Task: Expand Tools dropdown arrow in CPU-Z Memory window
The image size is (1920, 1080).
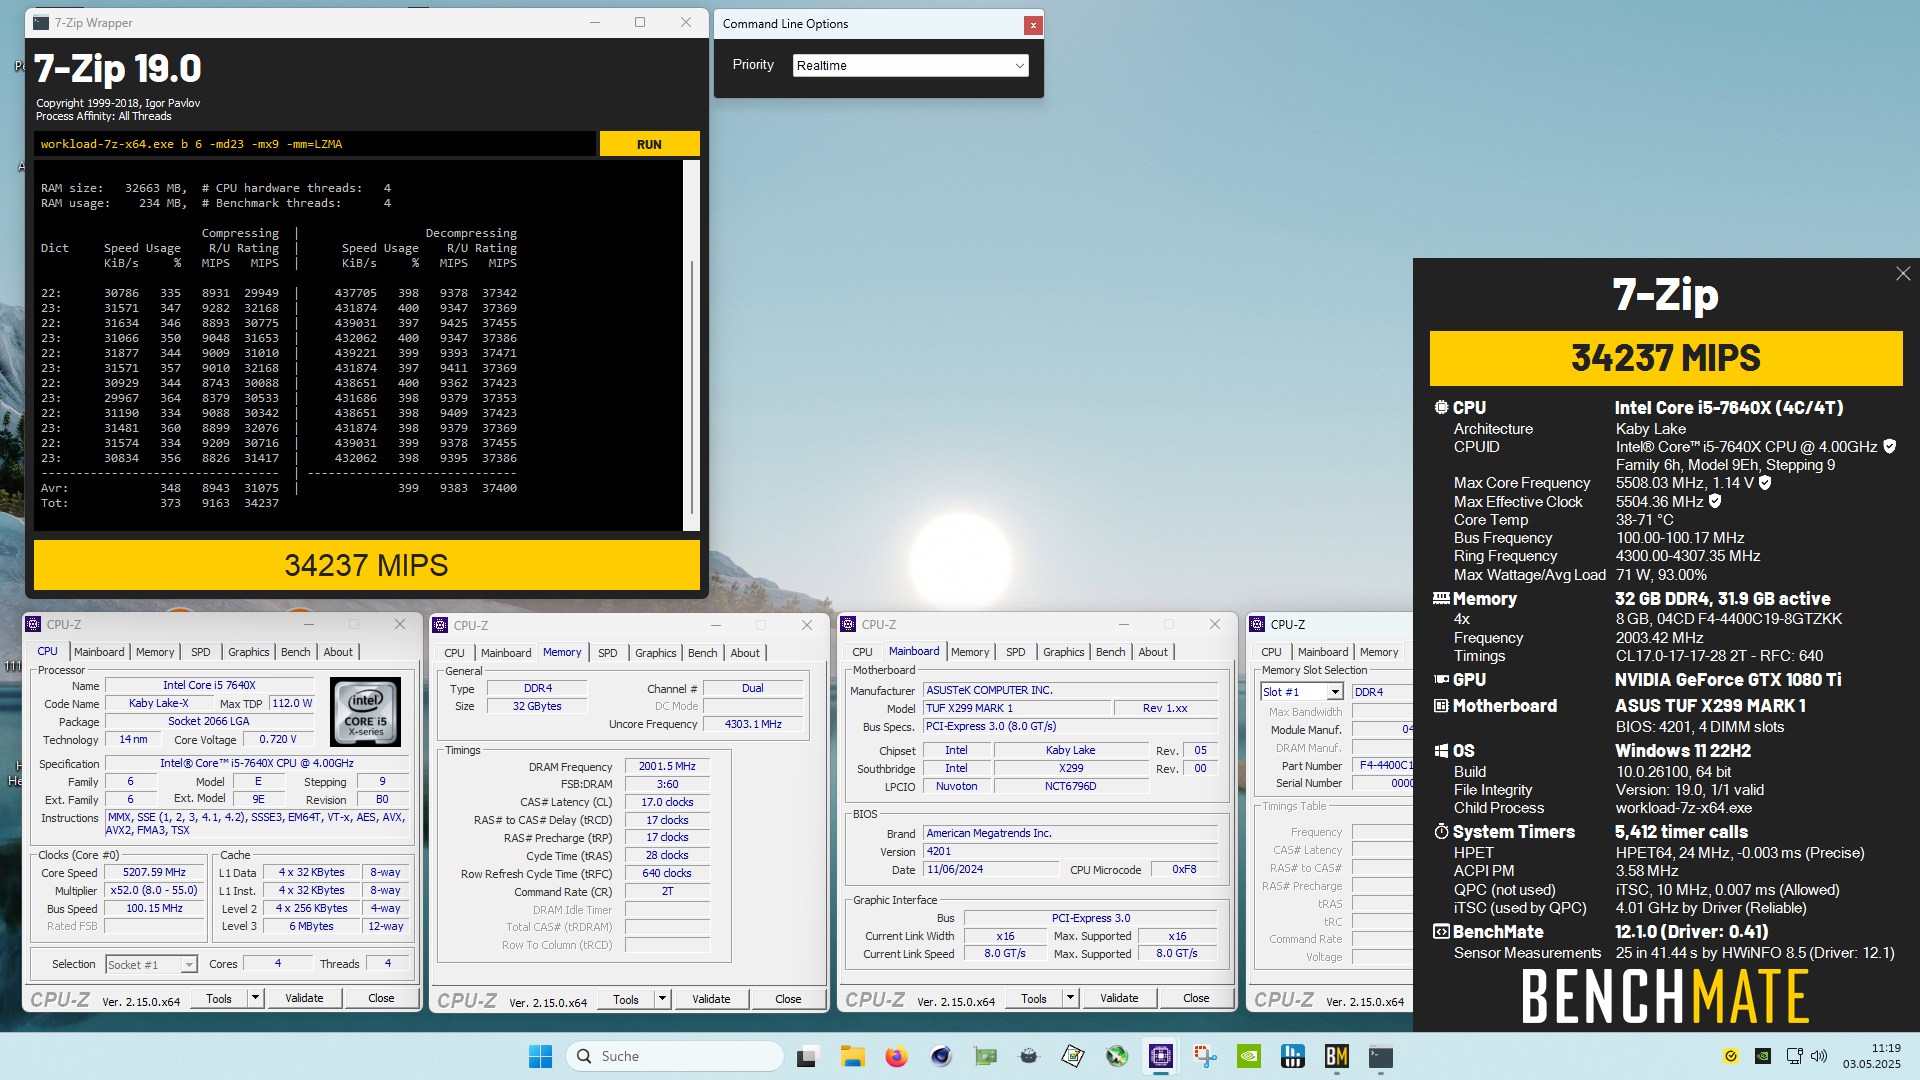Action: point(662,999)
